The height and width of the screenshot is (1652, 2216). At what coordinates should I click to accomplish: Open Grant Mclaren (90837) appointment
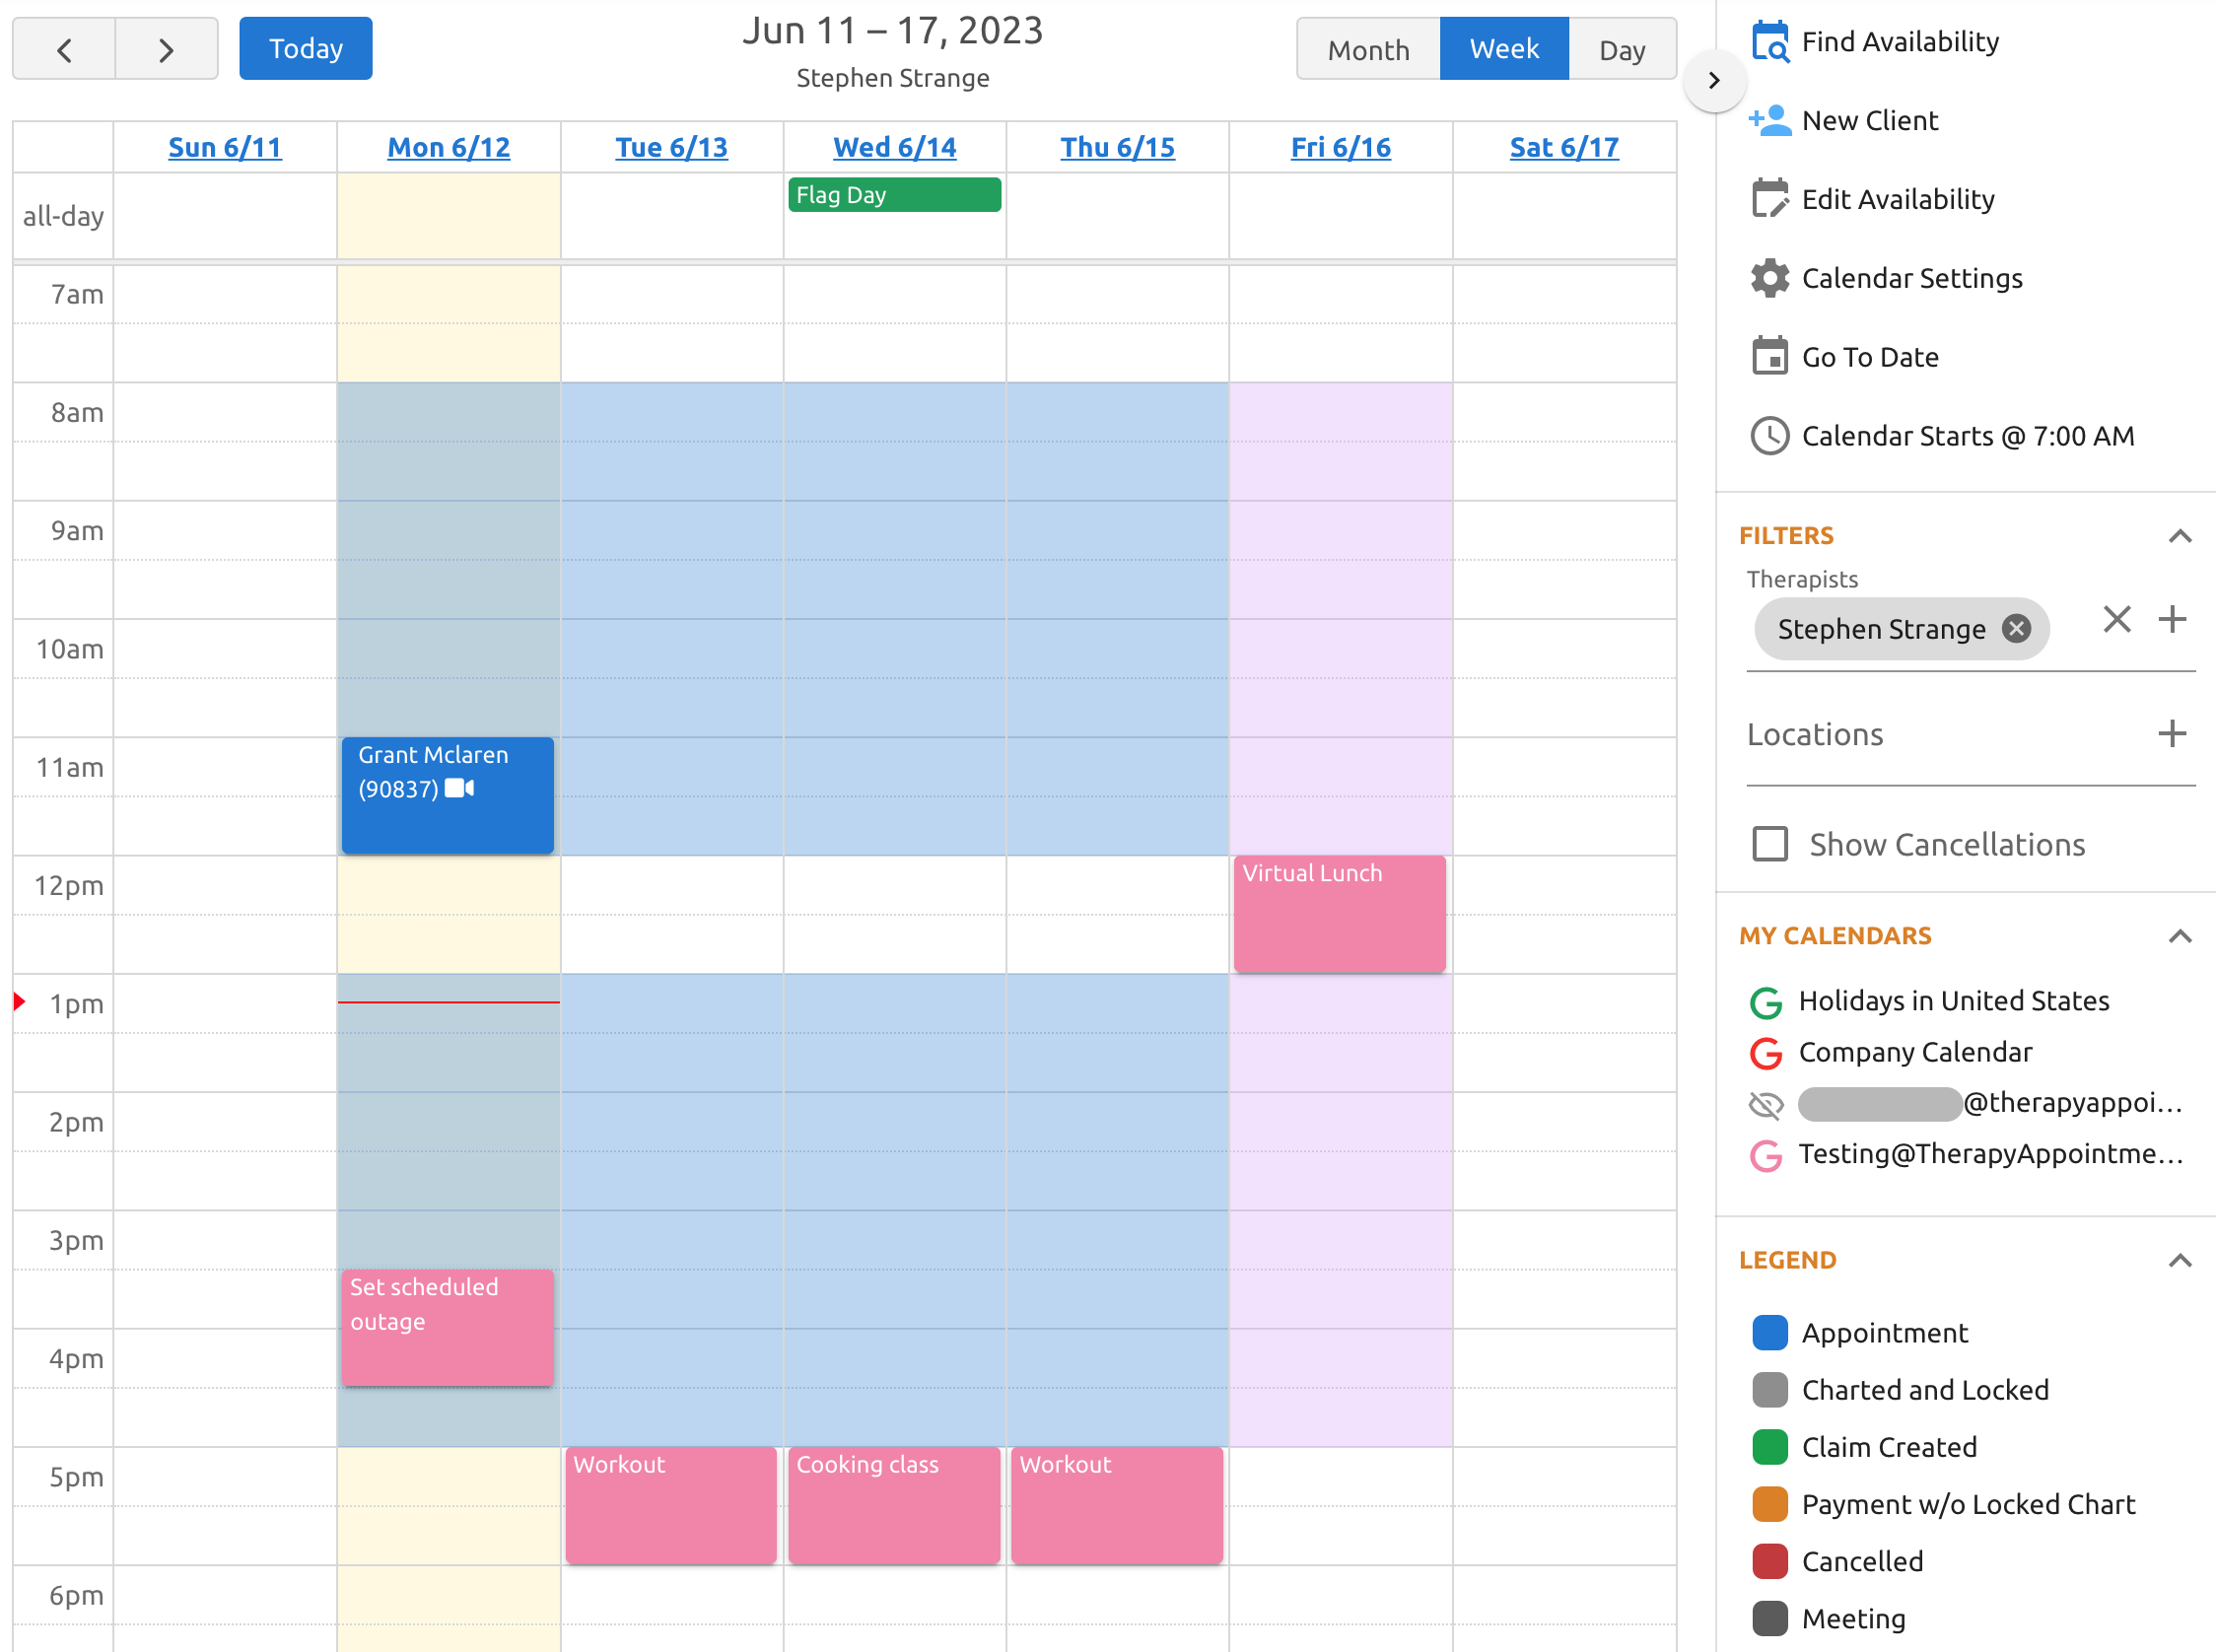tap(448, 796)
